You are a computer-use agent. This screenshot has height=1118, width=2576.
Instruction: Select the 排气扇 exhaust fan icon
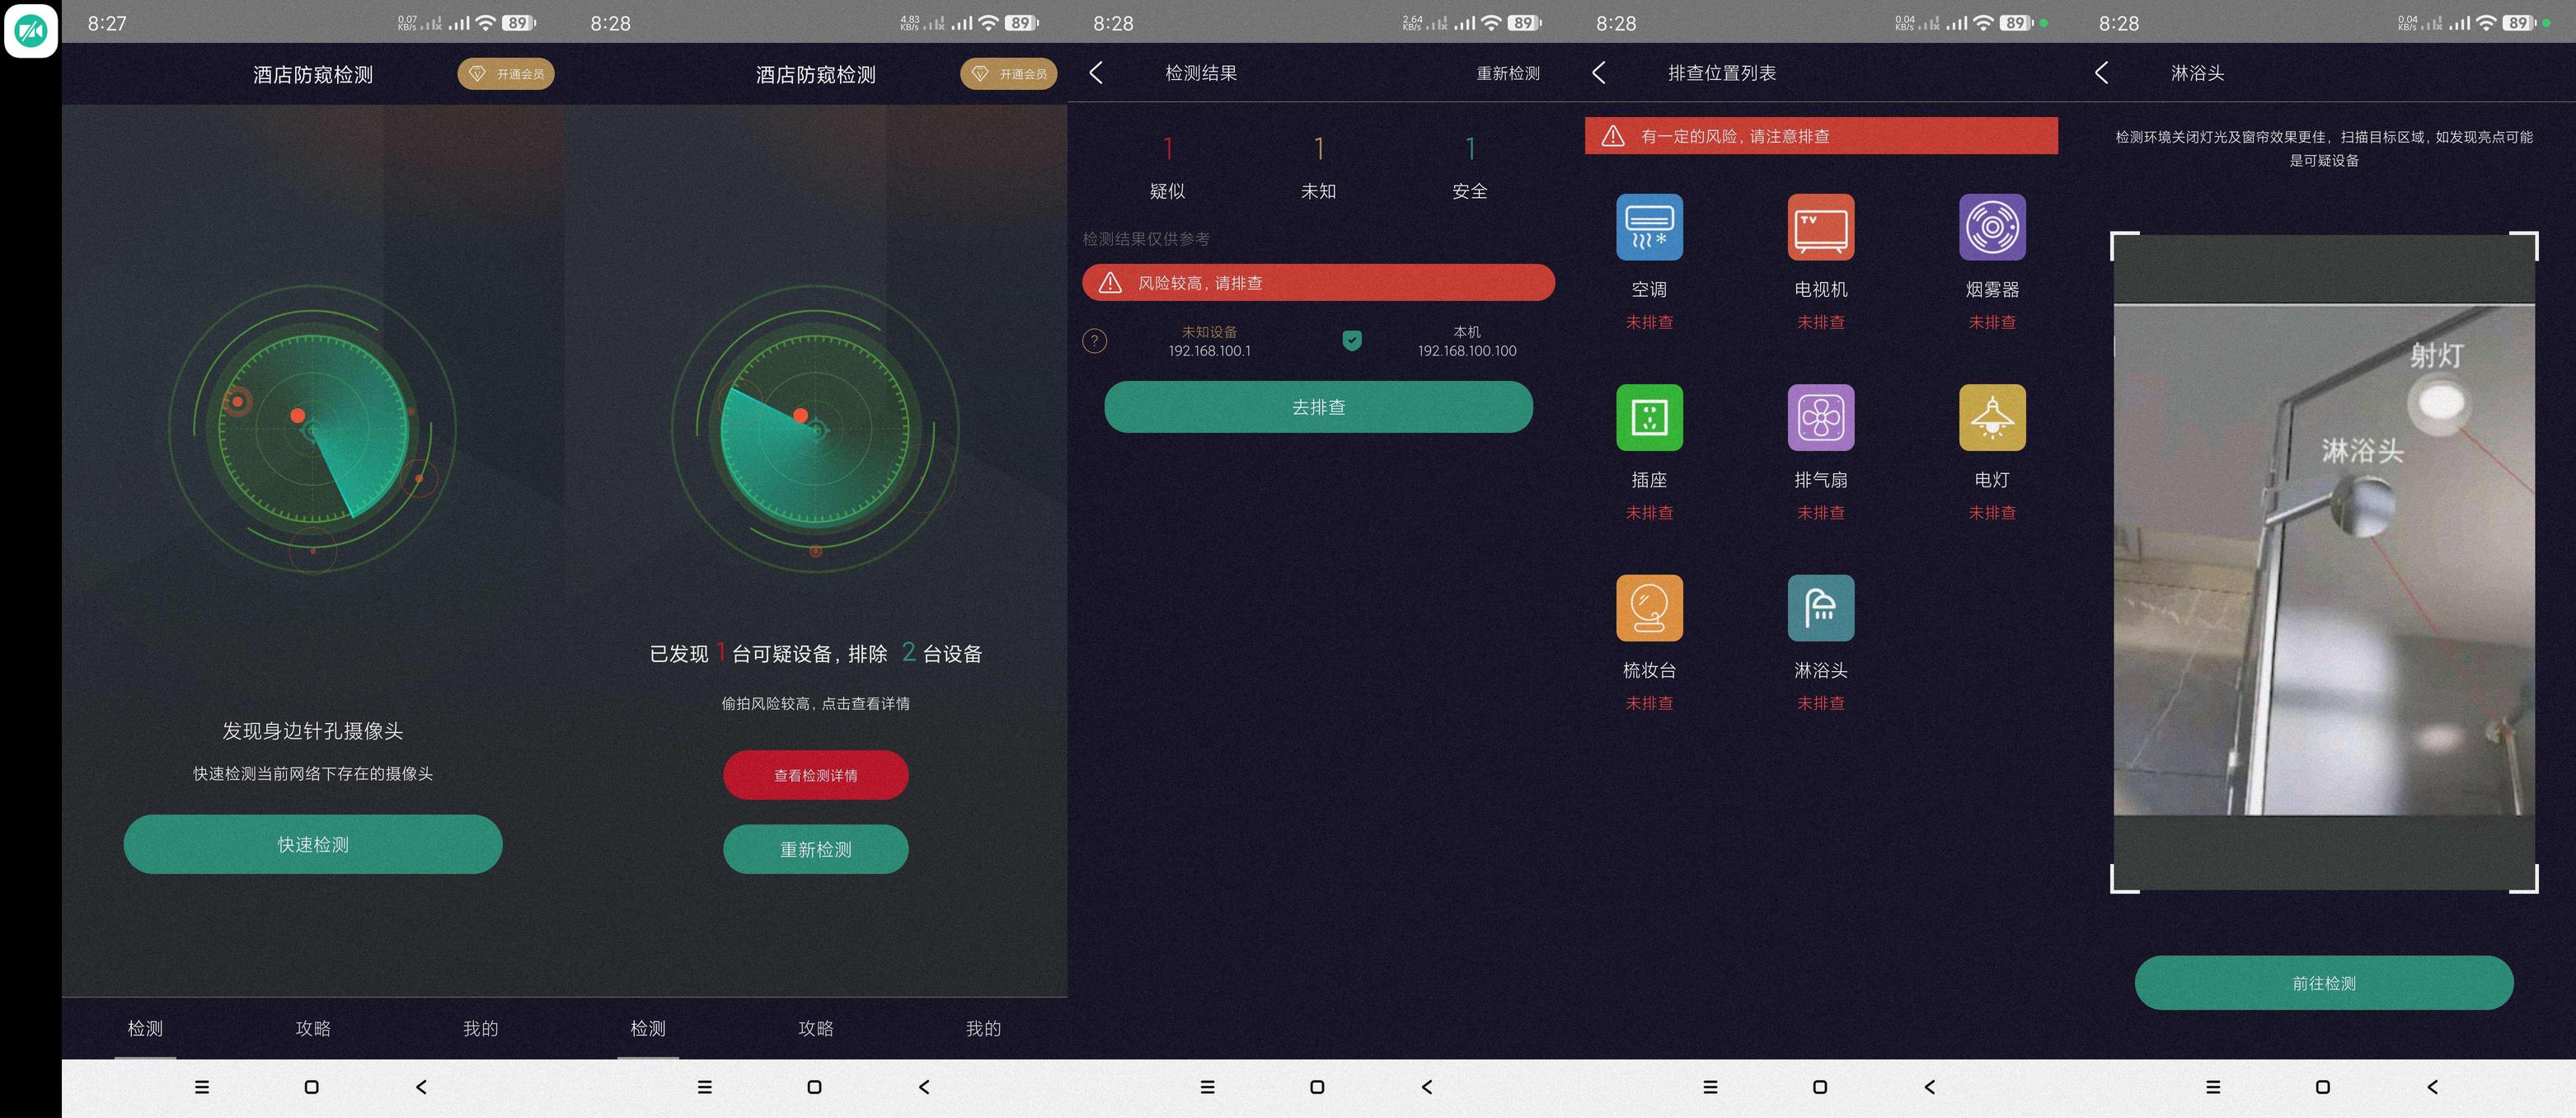click(1820, 417)
